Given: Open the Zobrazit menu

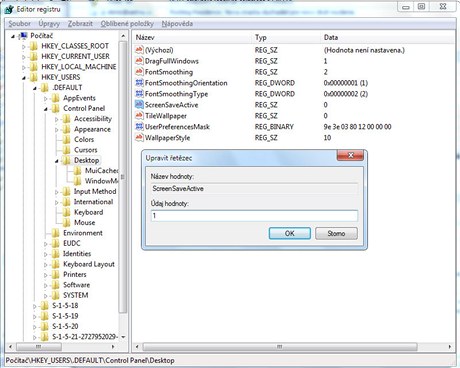Looking at the screenshot, I should coord(80,24).
